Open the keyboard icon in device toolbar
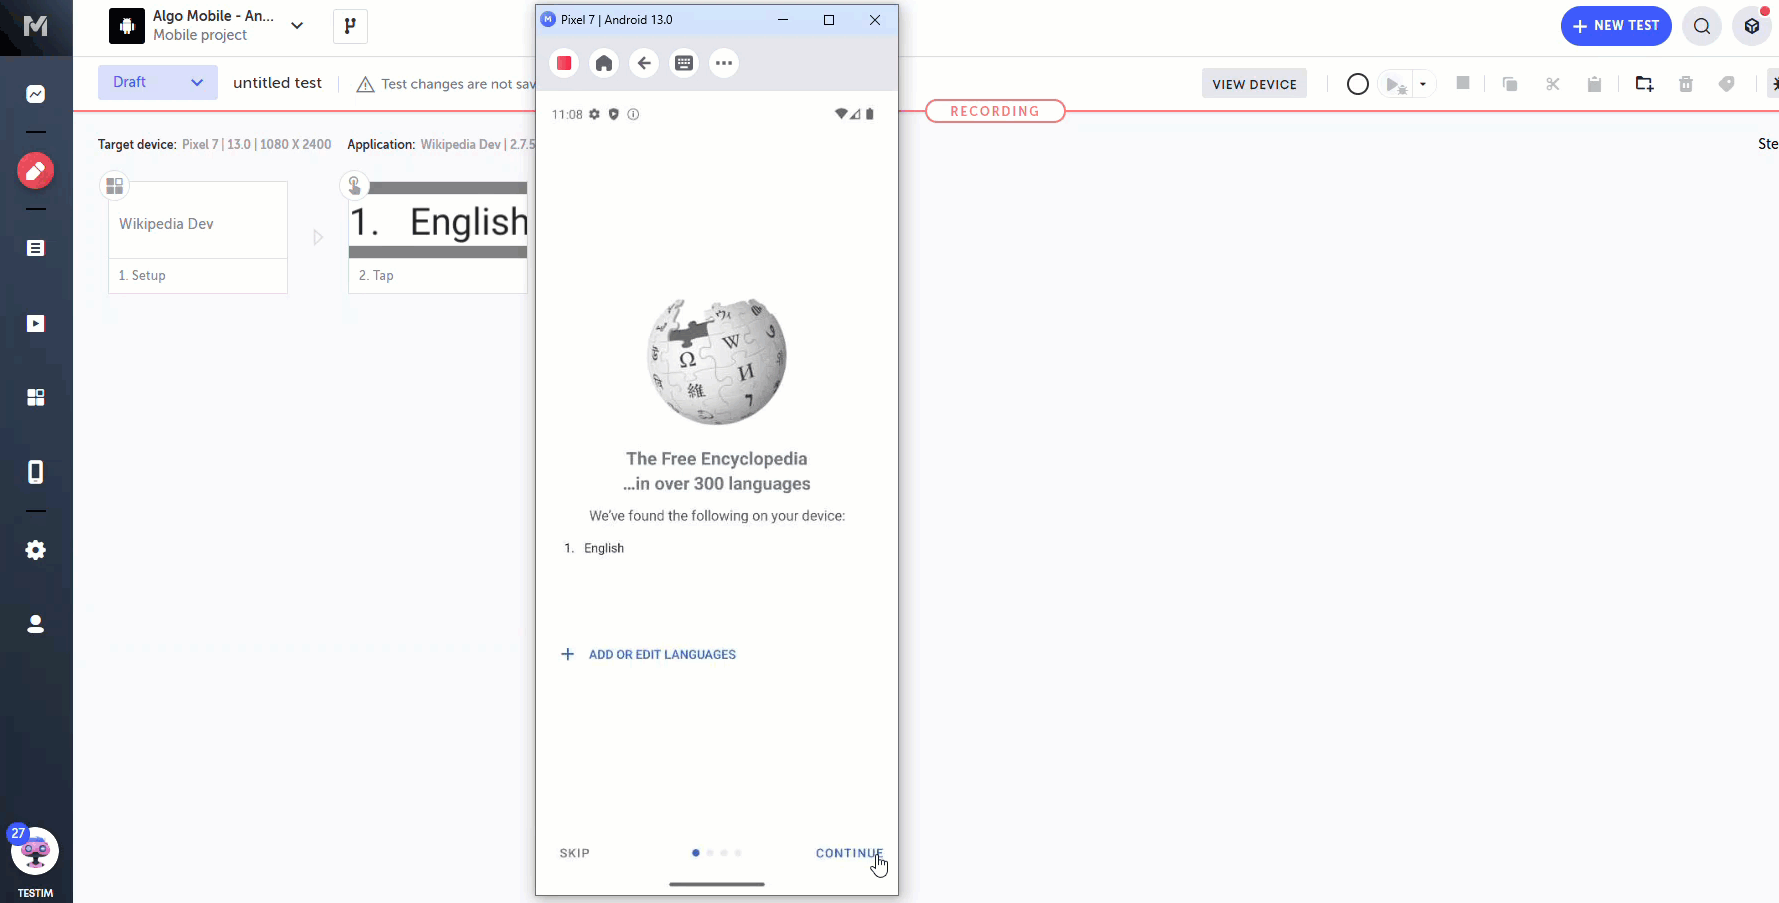The image size is (1779, 903). 684,63
